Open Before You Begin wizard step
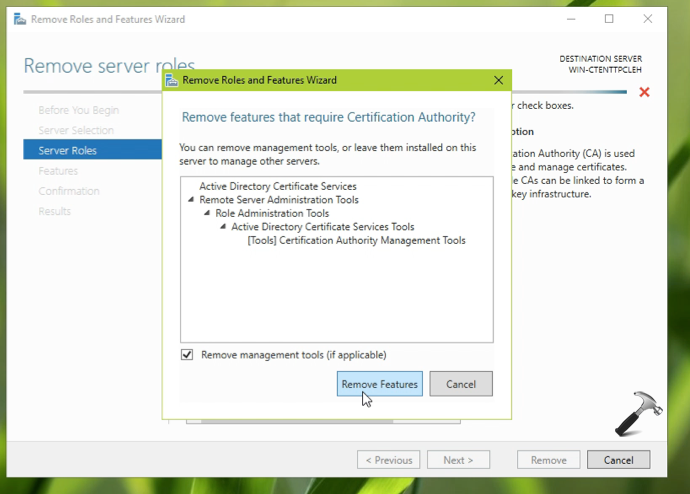 (78, 110)
